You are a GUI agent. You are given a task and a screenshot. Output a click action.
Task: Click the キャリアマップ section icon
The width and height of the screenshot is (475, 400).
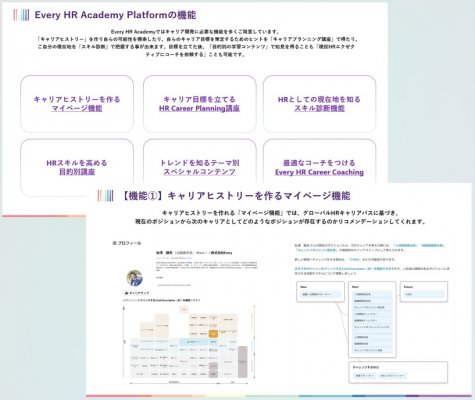pos(126,293)
